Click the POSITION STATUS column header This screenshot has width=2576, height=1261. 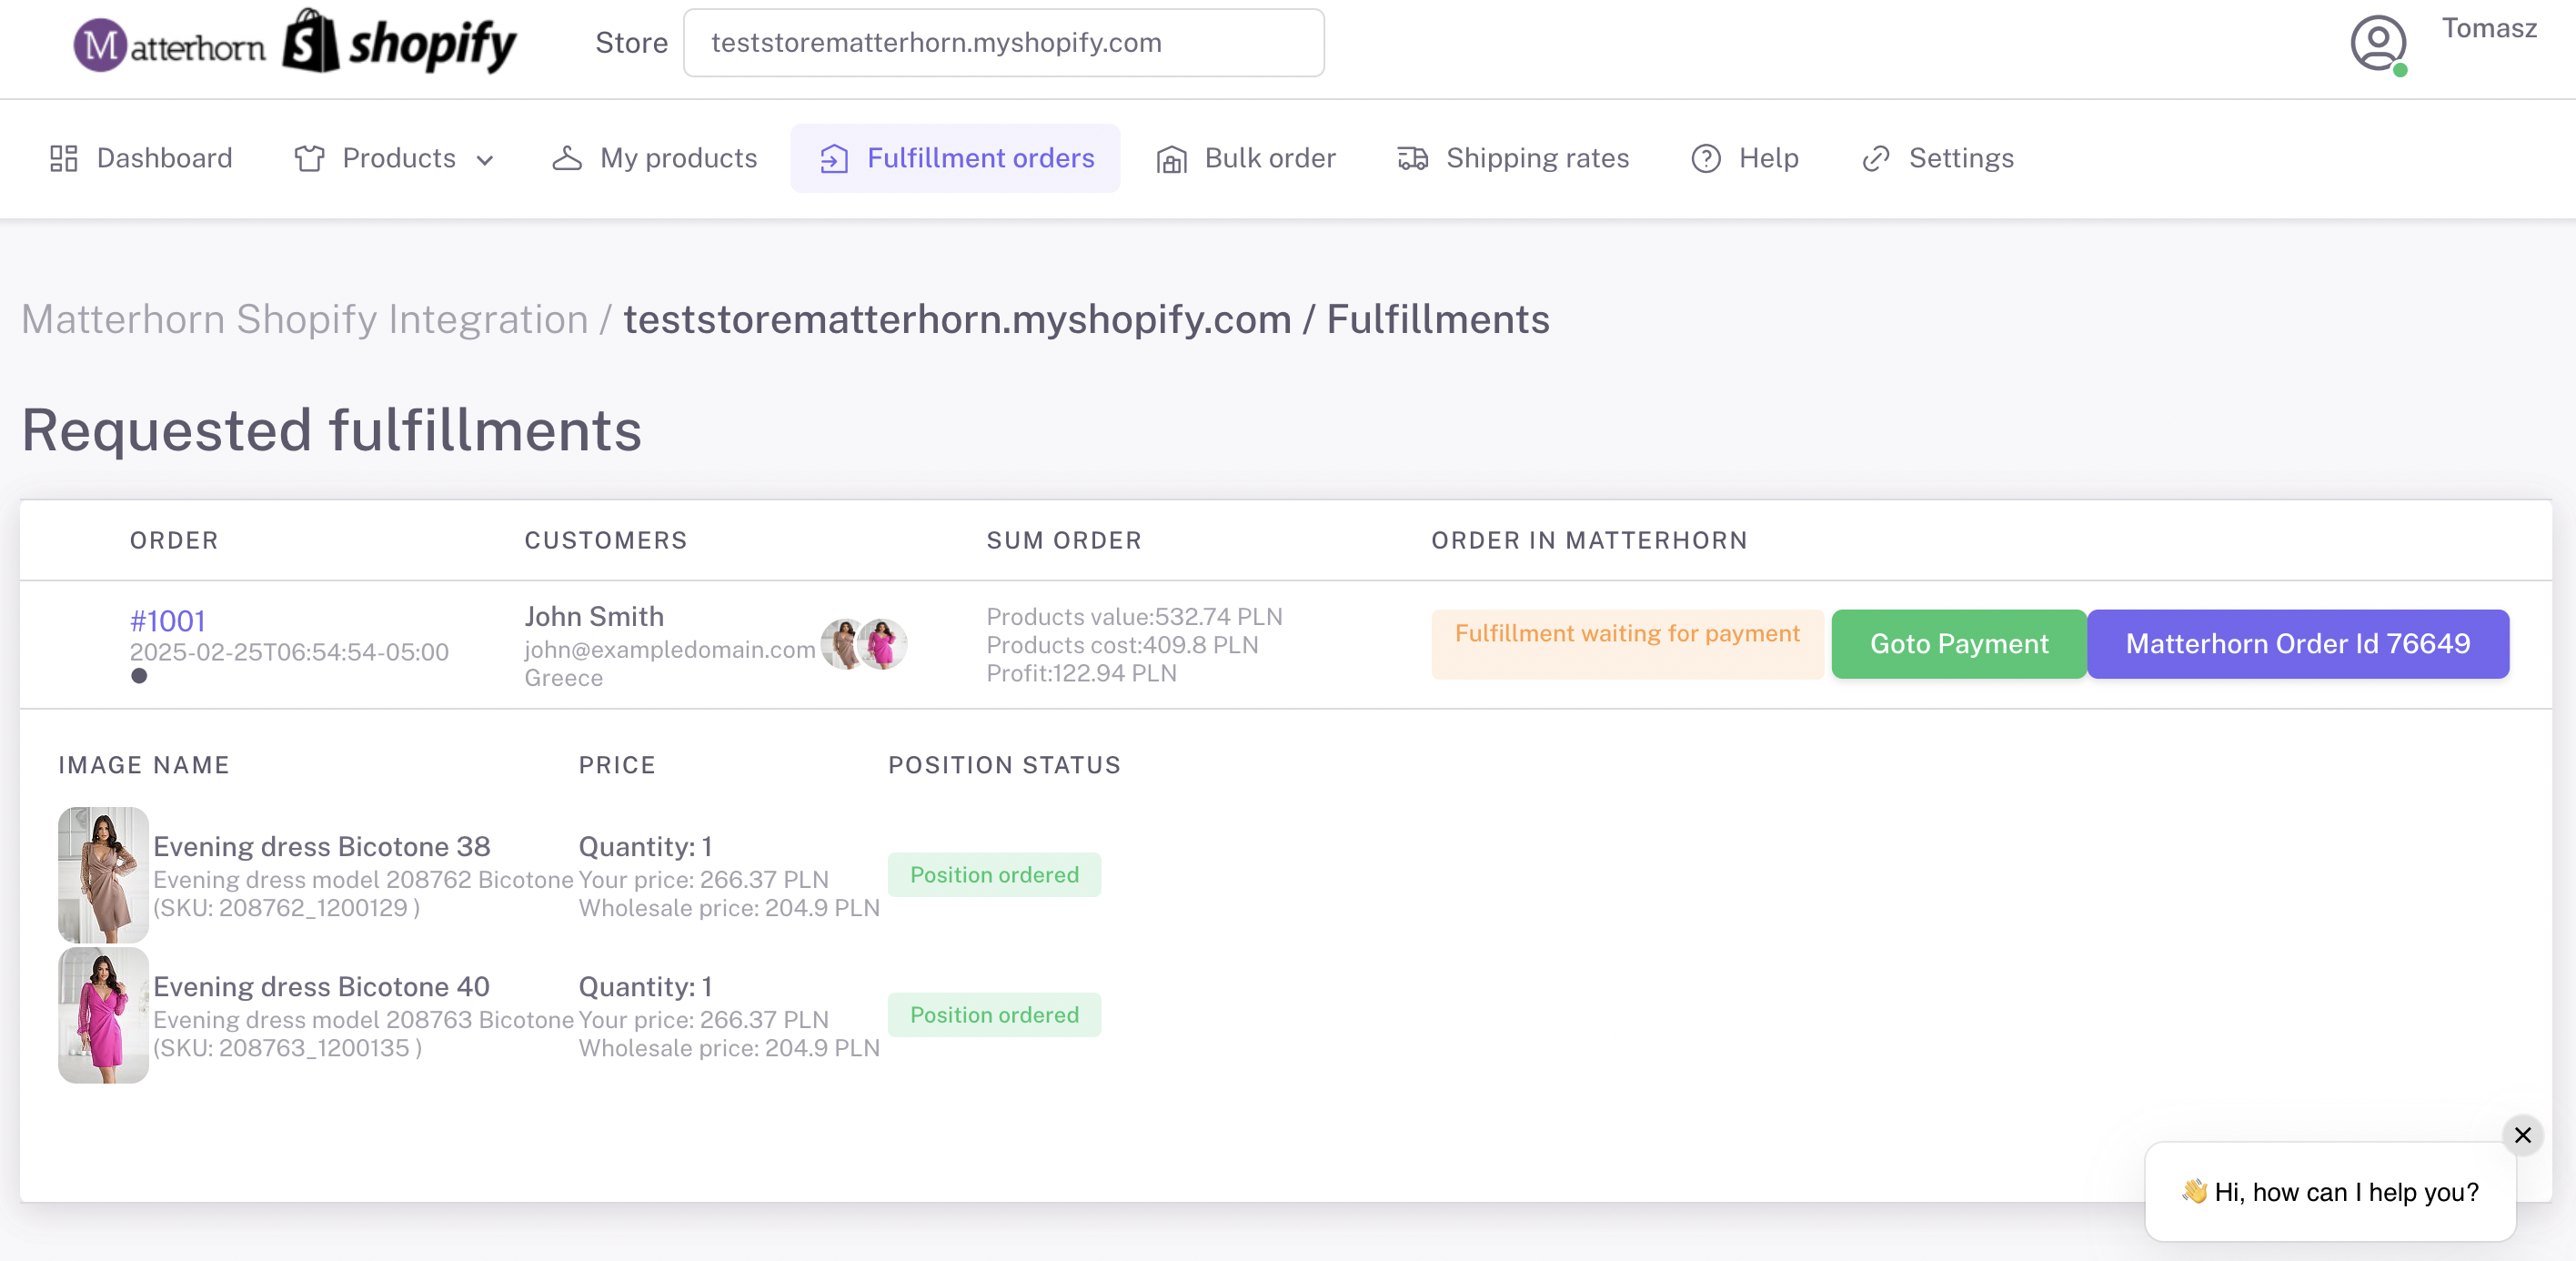(x=1004, y=765)
